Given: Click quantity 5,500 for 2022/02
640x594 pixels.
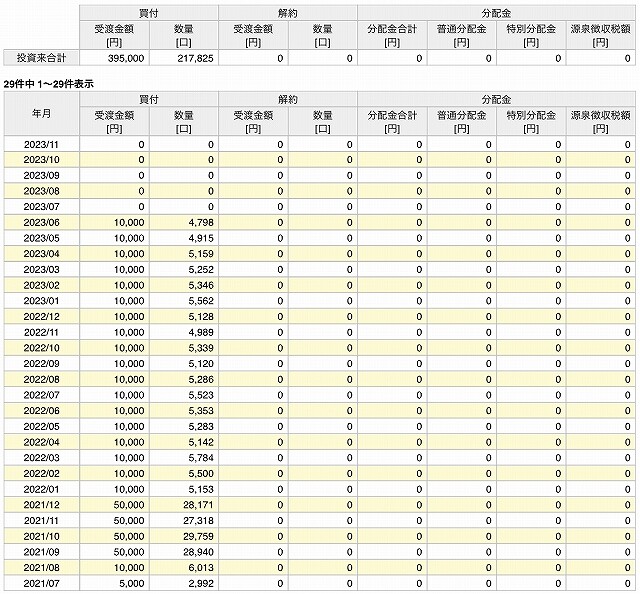Looking at the screenshot, I should click(201, 474).
